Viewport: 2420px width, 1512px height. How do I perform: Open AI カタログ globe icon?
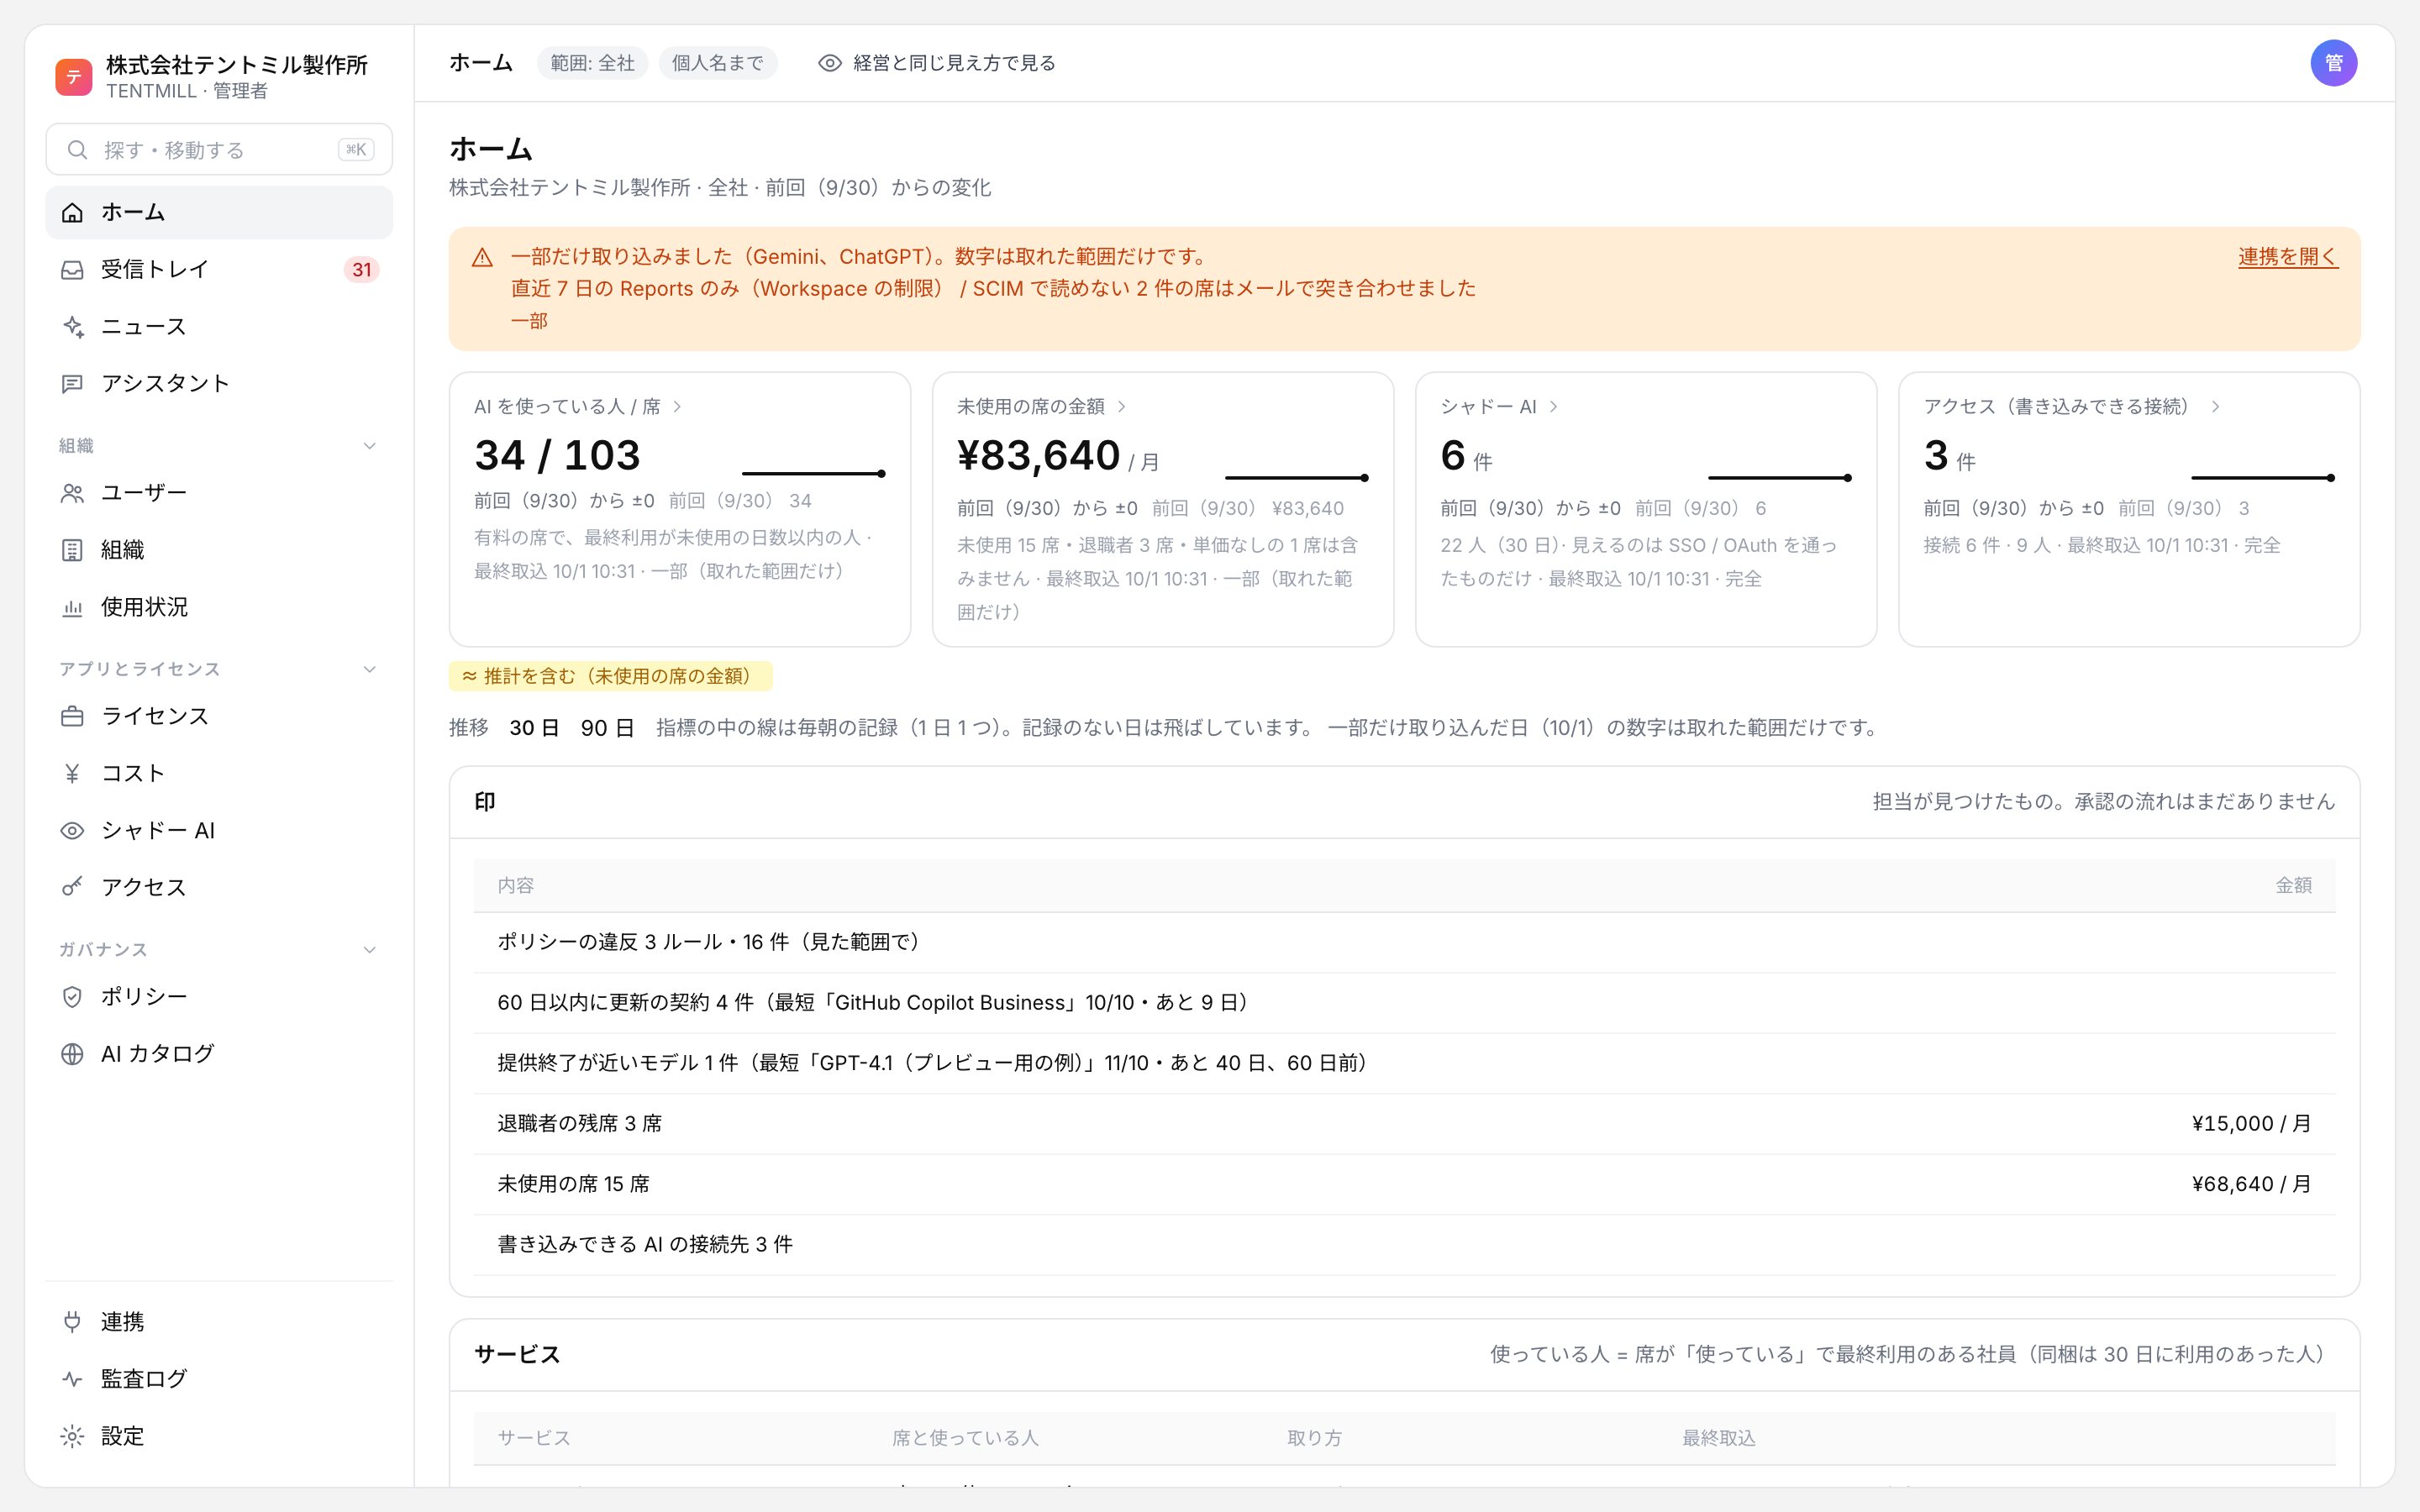pos(72,1053)
